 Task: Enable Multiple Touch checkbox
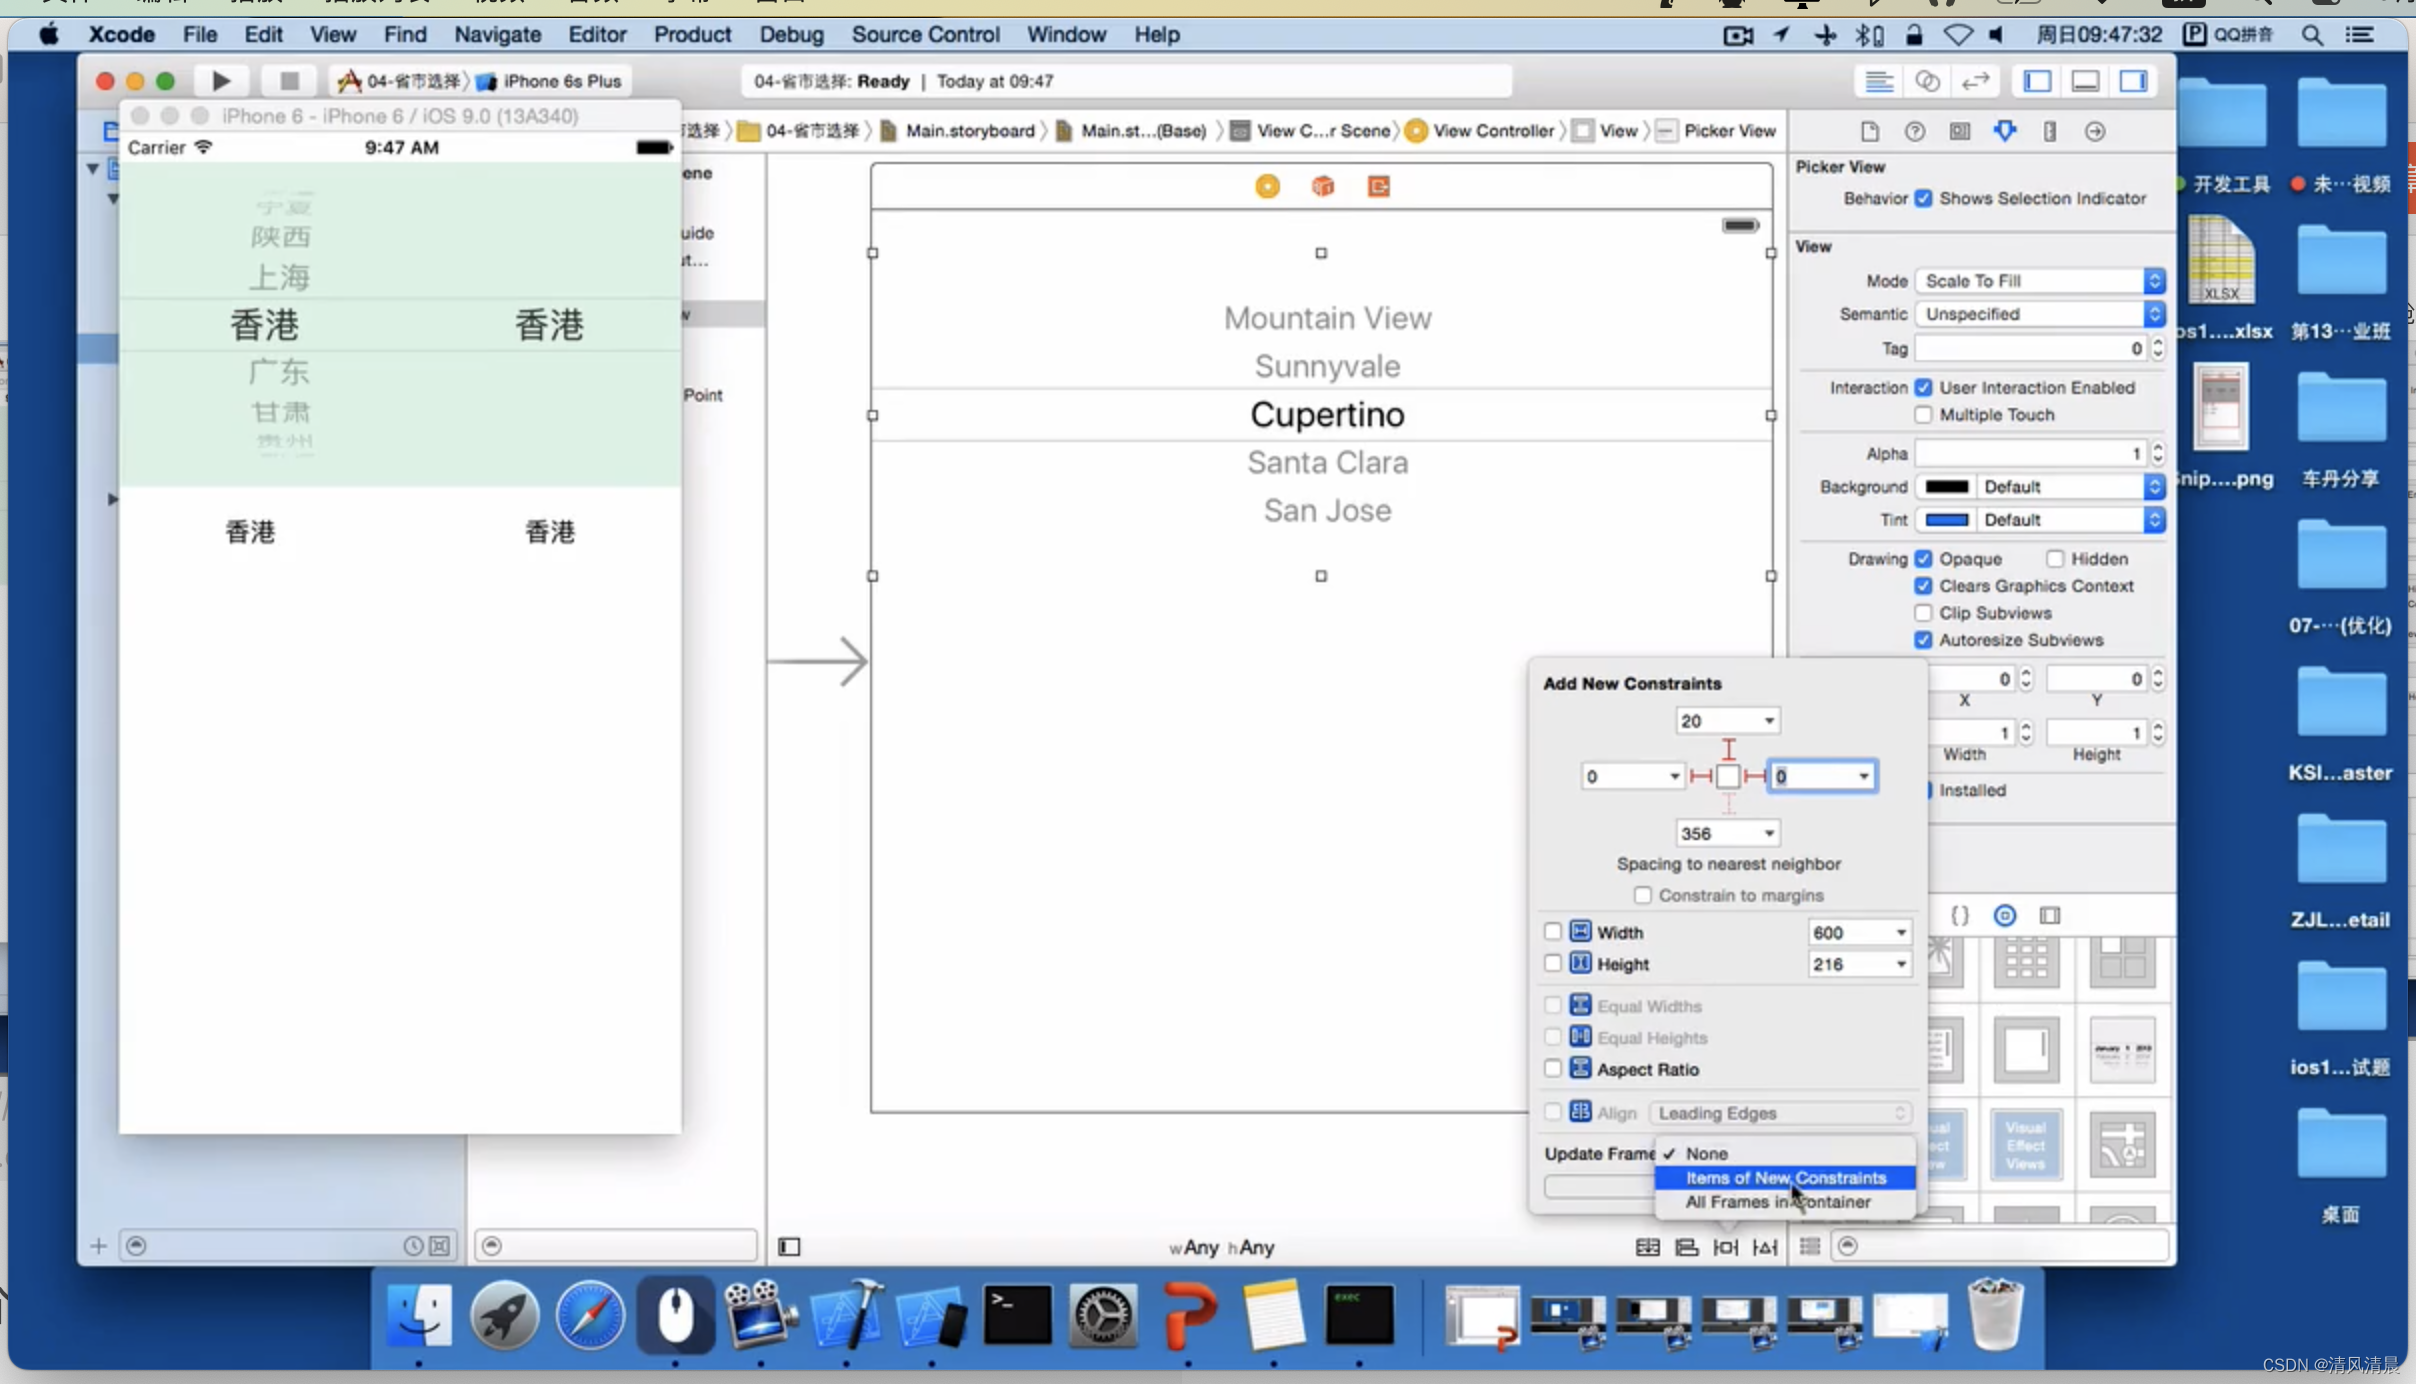click(1923, 414)
